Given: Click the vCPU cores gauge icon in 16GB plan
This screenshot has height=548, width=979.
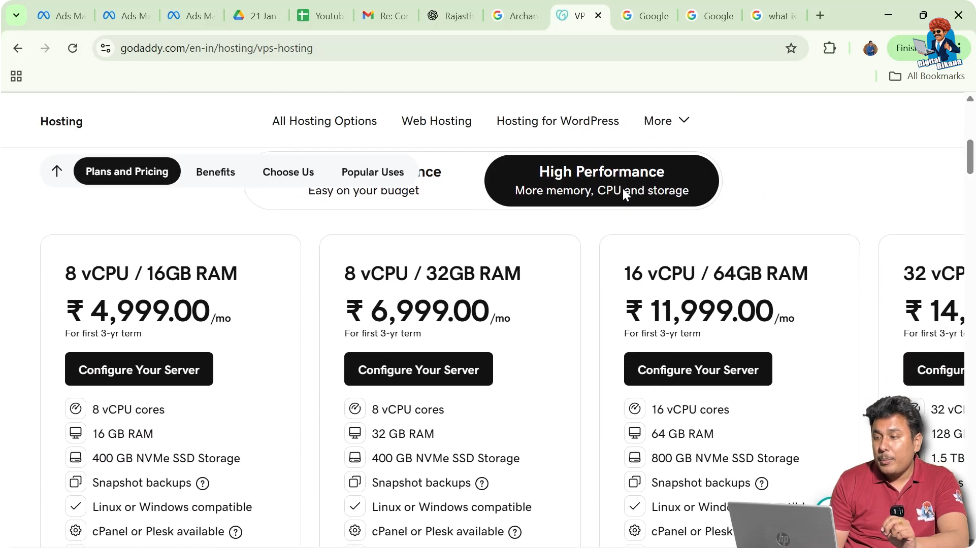Looking at the screenshot, I should coord(76,409).
